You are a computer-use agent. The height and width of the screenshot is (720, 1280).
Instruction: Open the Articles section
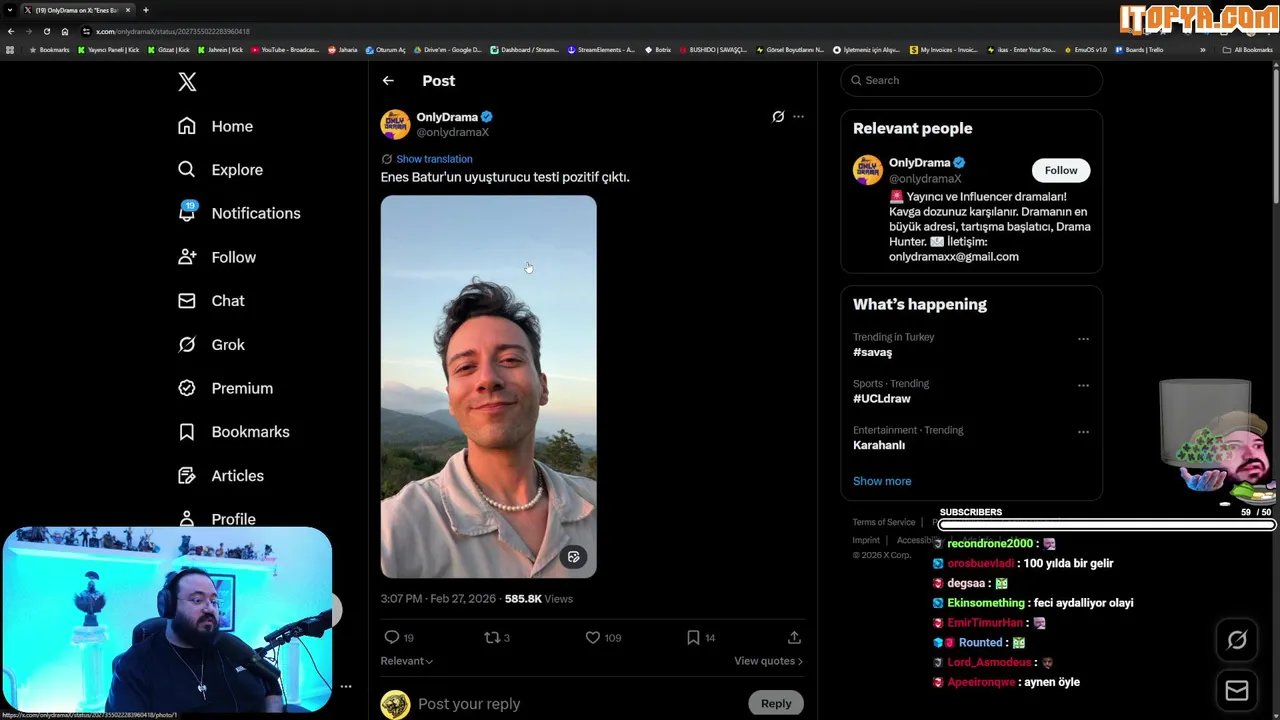click(220, 476)
